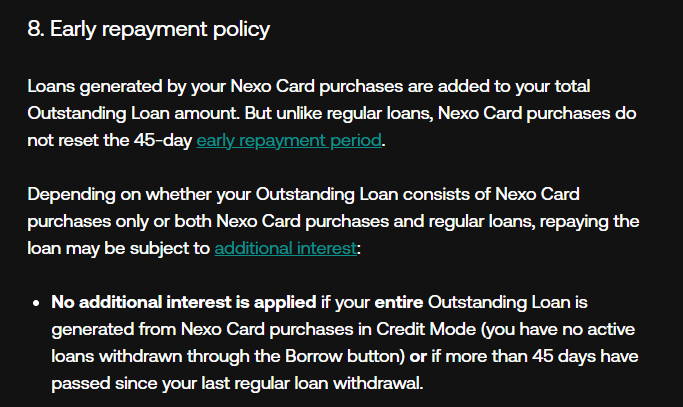Click the bold word "or" in the bullet
The height and width of the screenshot is (407, 683).
click(418, 356)
